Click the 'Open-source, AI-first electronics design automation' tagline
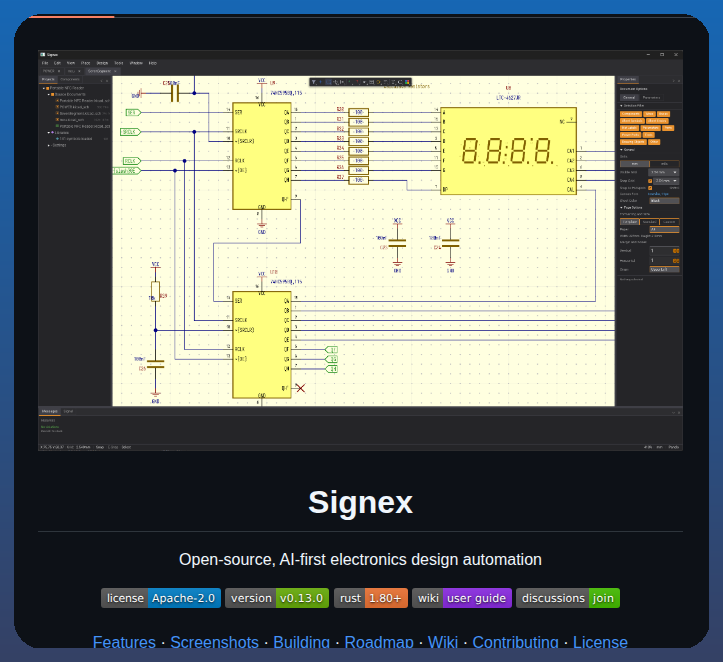Screen dimensions: 723x662 point(360,559)
